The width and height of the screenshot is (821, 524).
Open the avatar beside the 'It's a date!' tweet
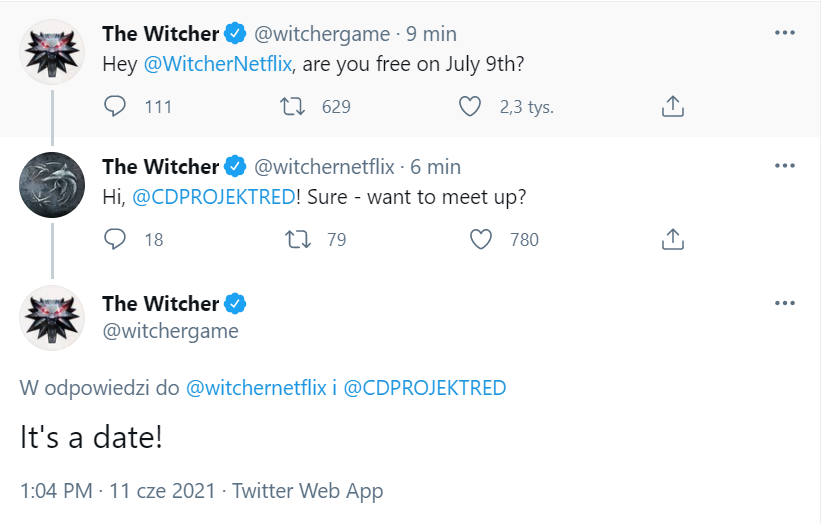pyautogui.click(x=52, y=318)
